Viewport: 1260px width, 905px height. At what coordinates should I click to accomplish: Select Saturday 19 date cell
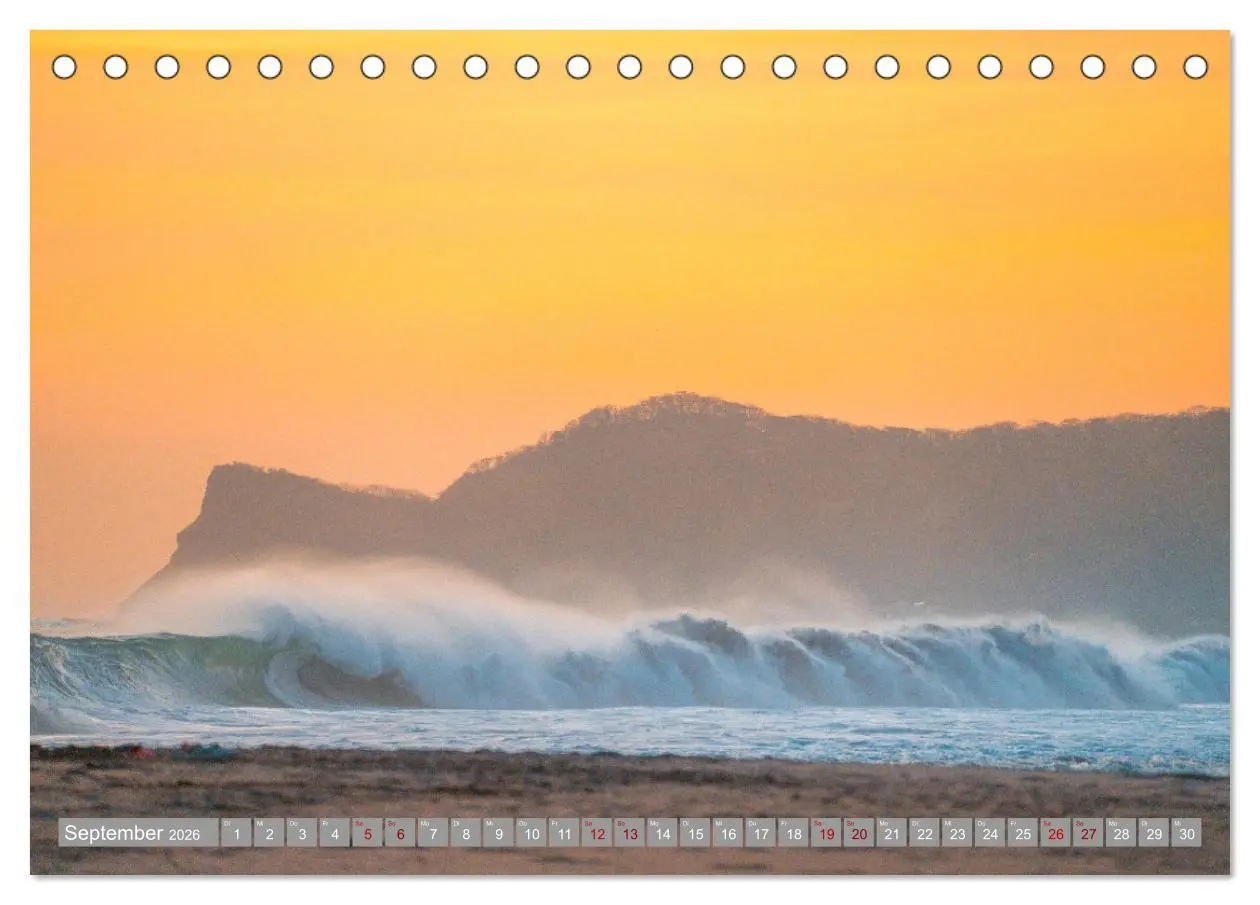(x=826, y=833)
